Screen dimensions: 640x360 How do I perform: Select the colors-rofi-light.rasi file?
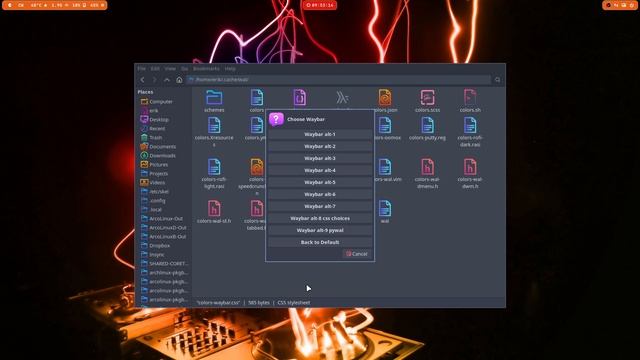[214, 167]
